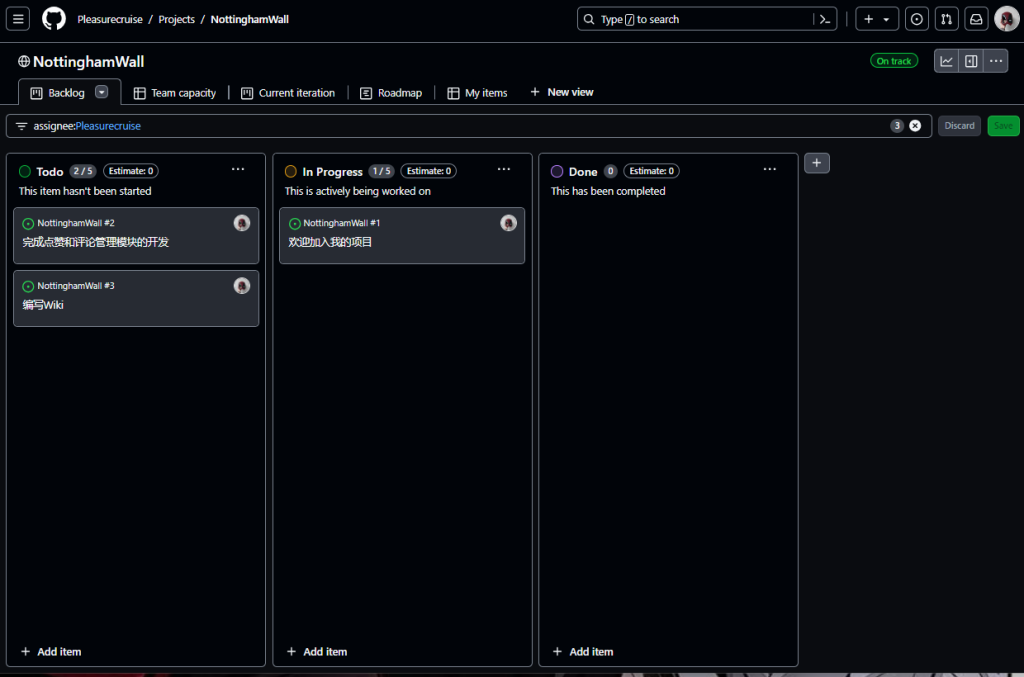1024x677 pixels.
Task: Open Projects breadcrumb link
Action: 176,20
